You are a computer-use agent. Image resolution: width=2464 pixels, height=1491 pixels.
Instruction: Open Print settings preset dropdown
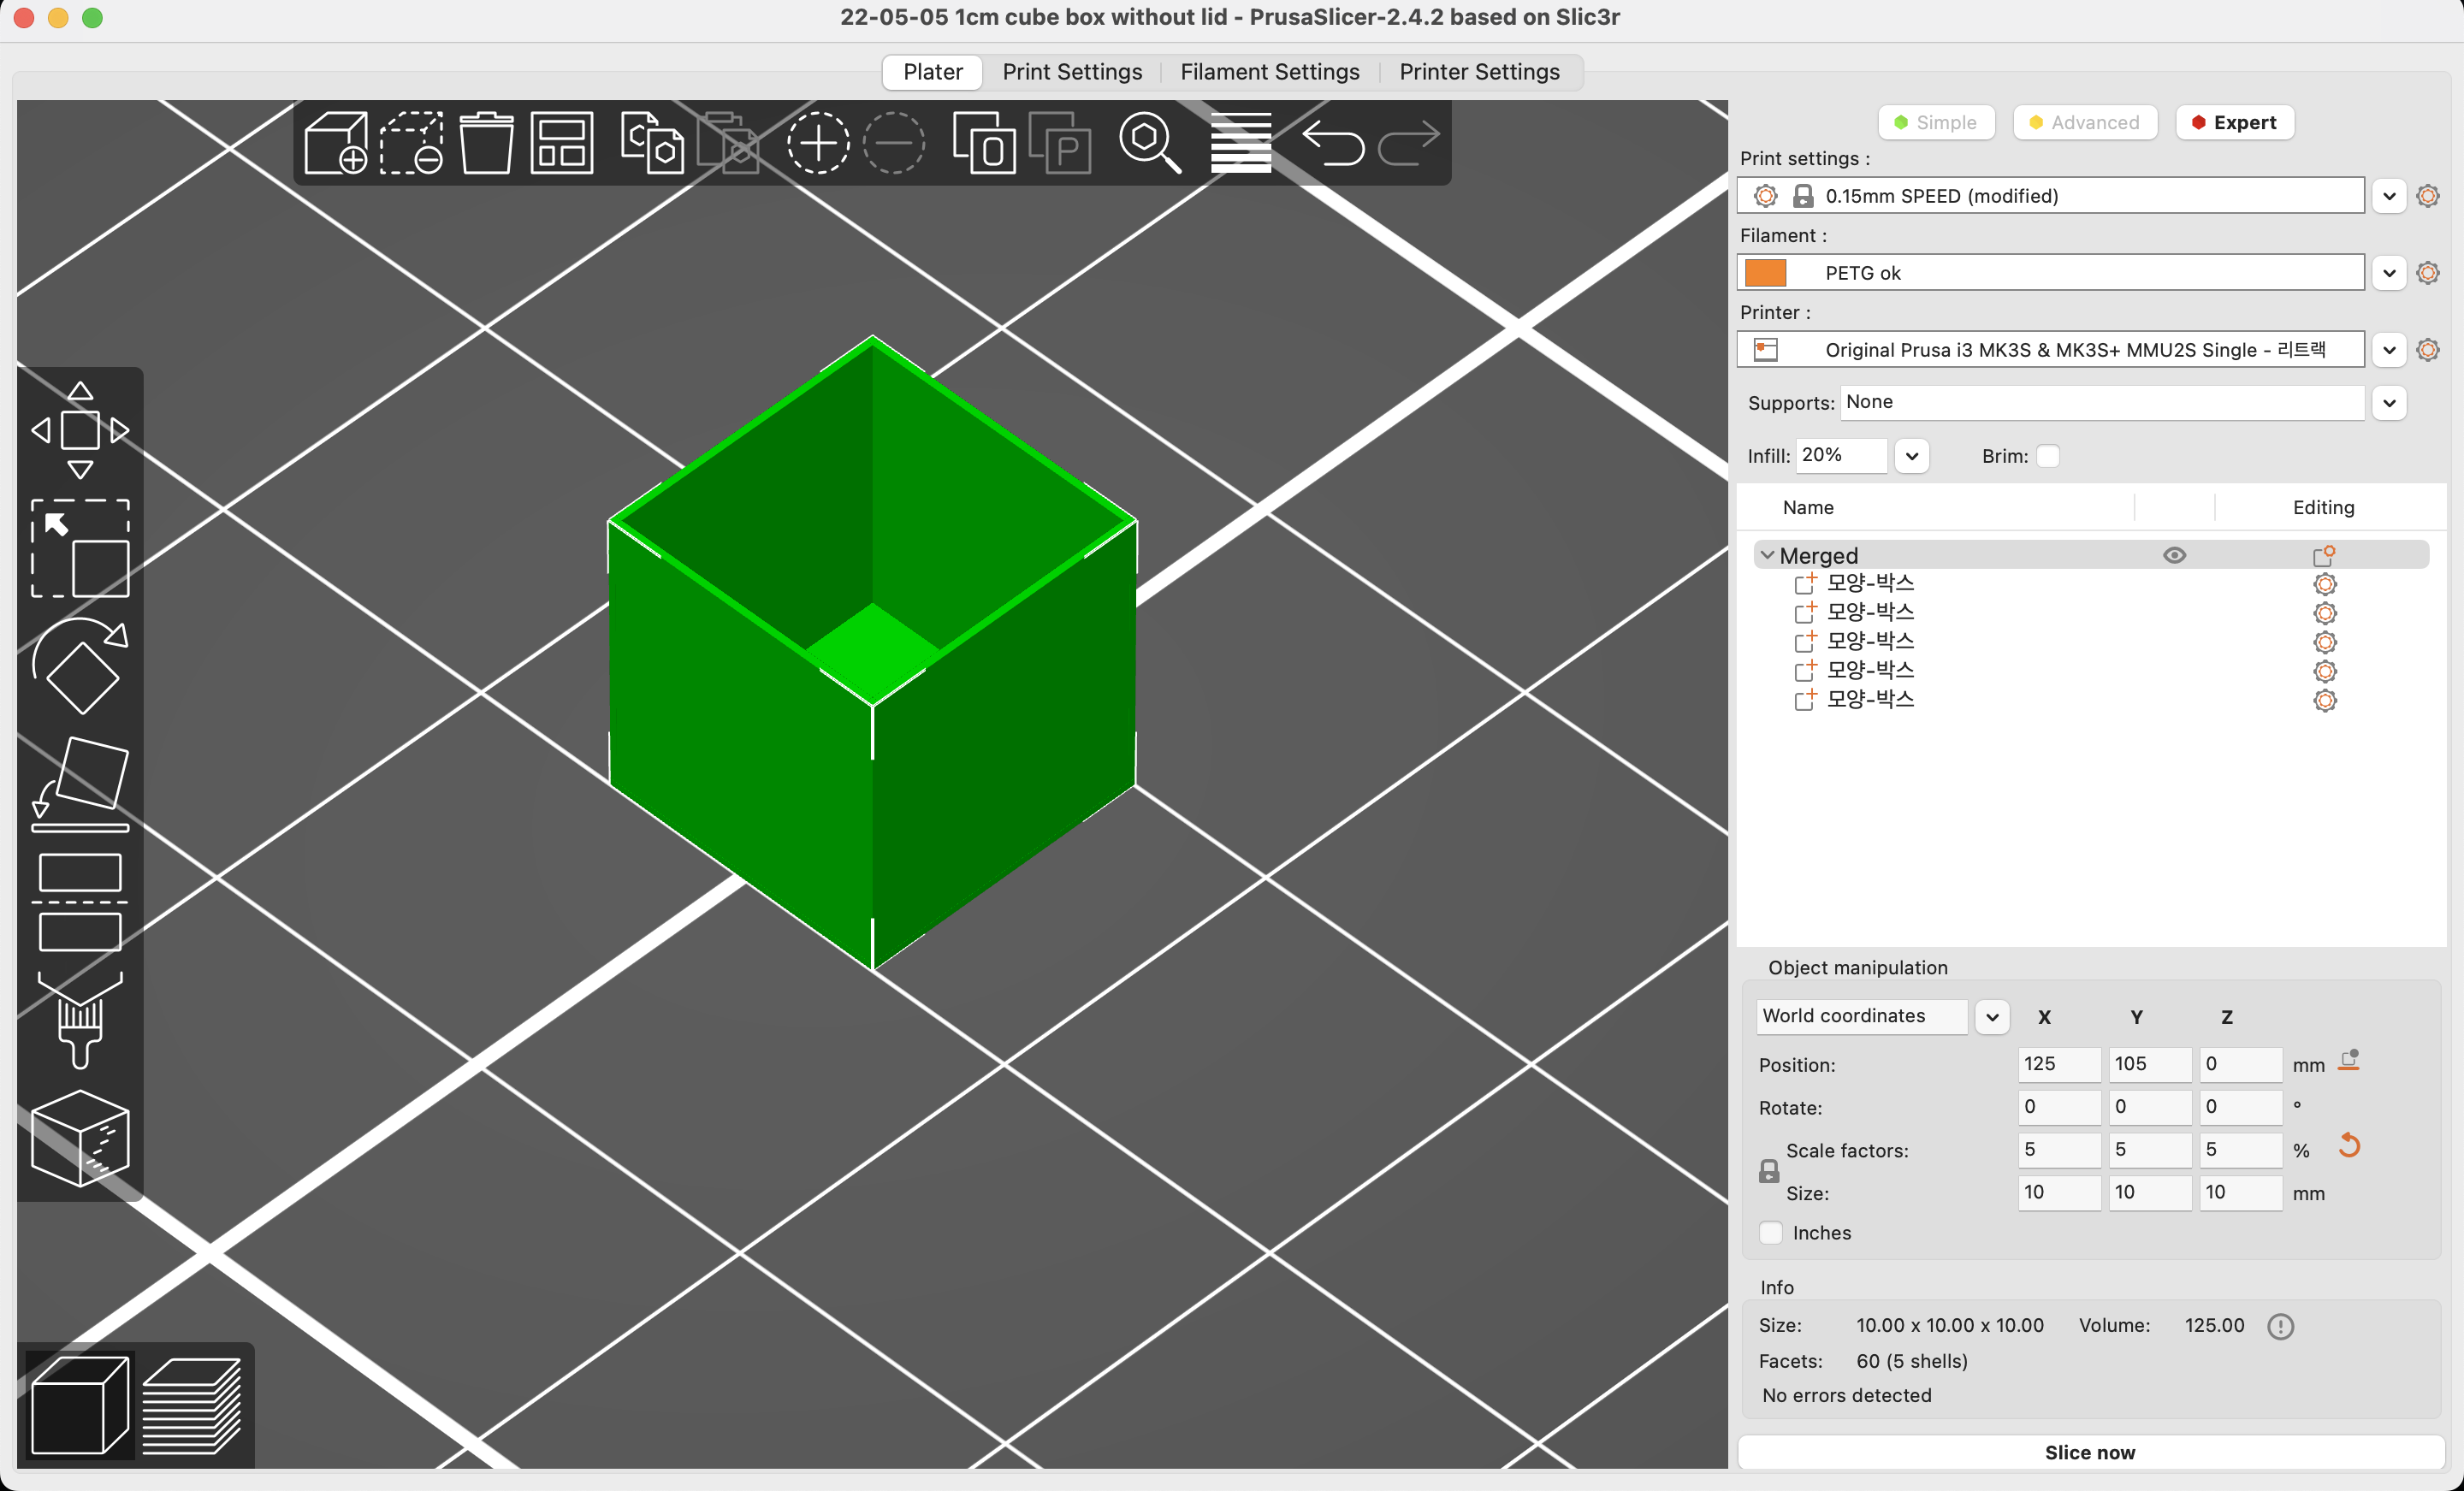(2389, 196)
